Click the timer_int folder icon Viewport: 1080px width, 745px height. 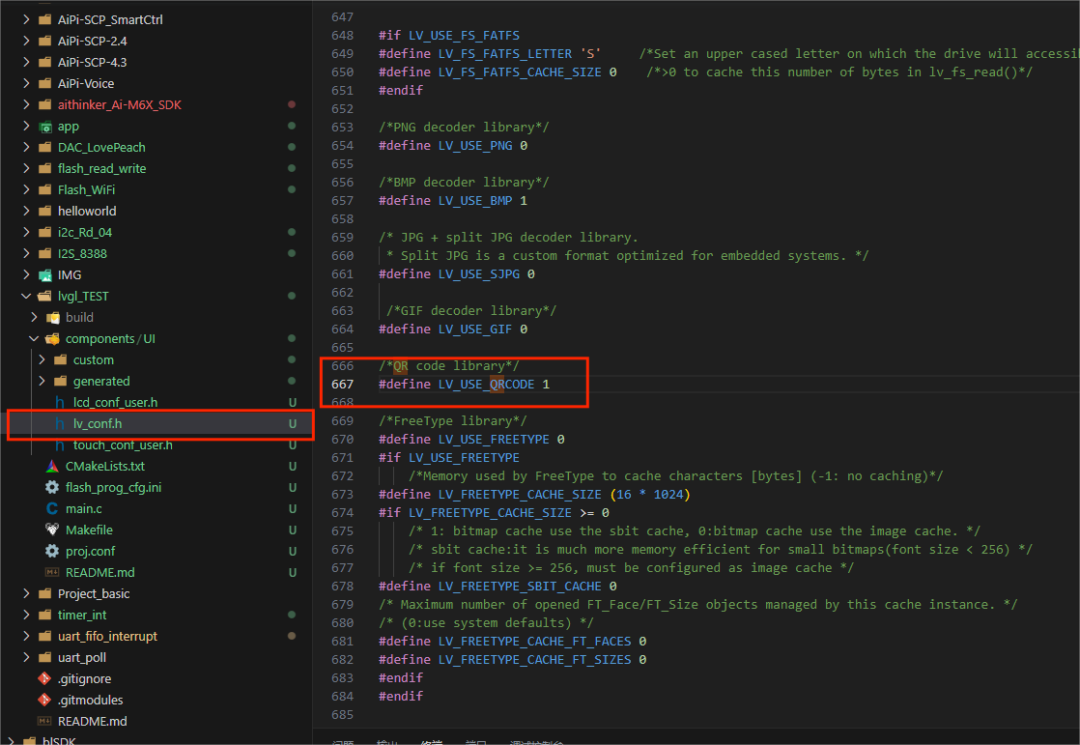point(45,615)
